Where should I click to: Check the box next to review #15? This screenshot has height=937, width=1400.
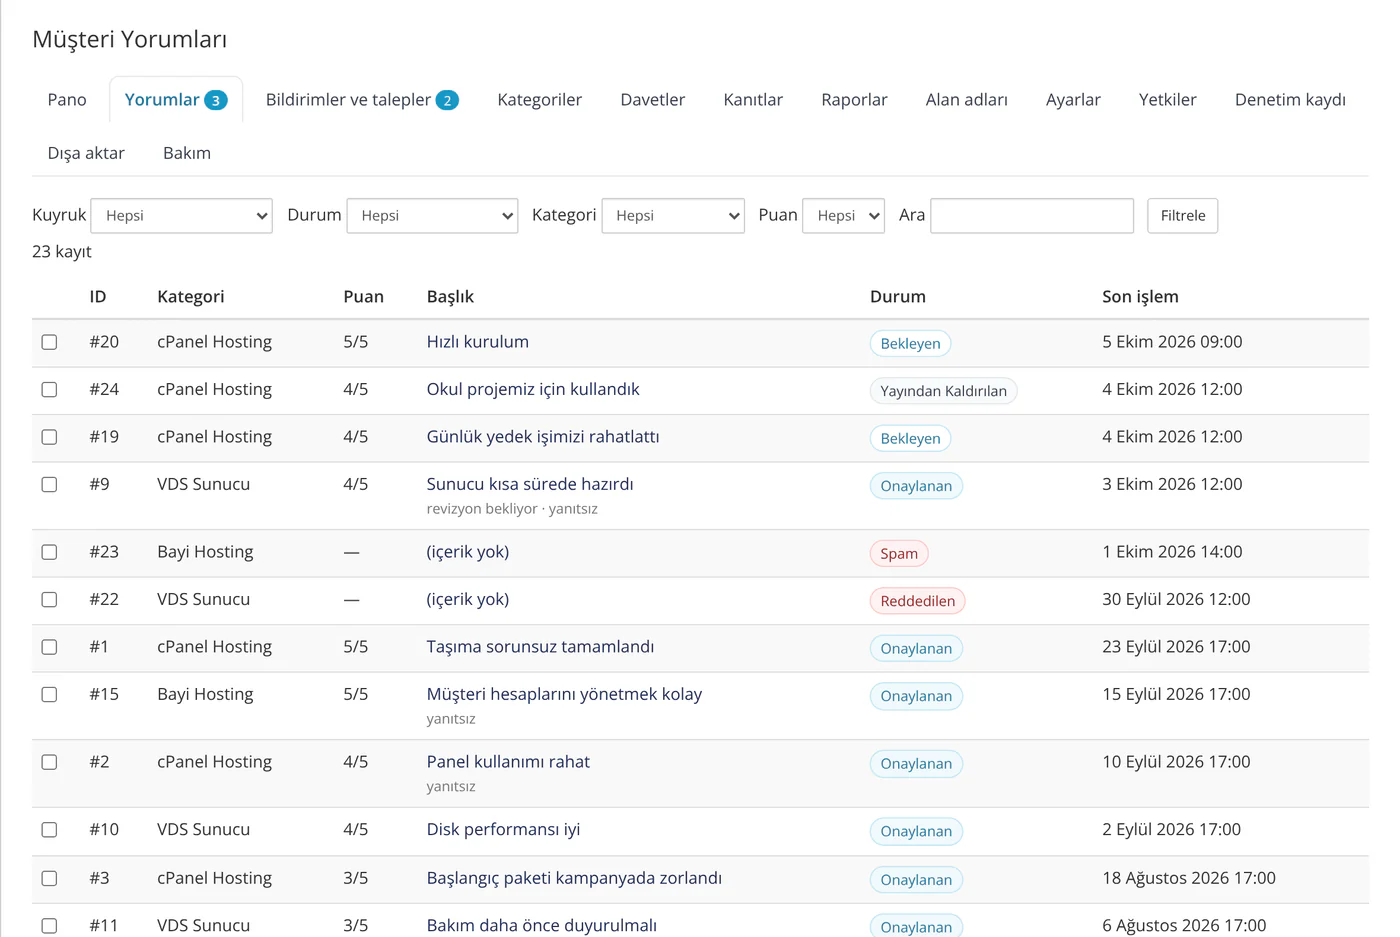(x=49, y=695)
